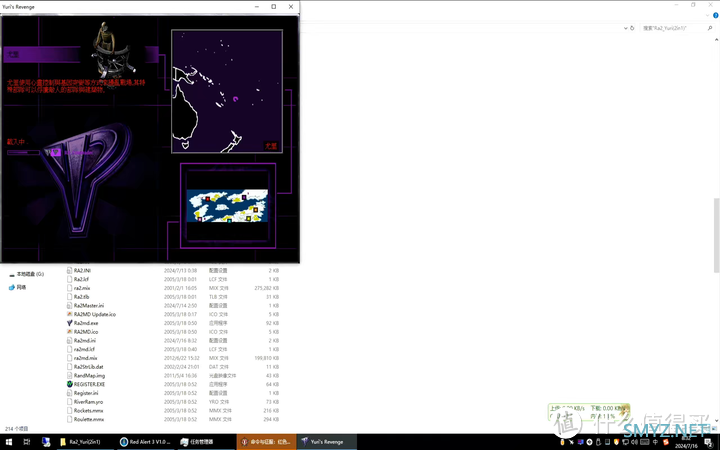Collapse the Explorer ribbon chevron

(708, 15)
